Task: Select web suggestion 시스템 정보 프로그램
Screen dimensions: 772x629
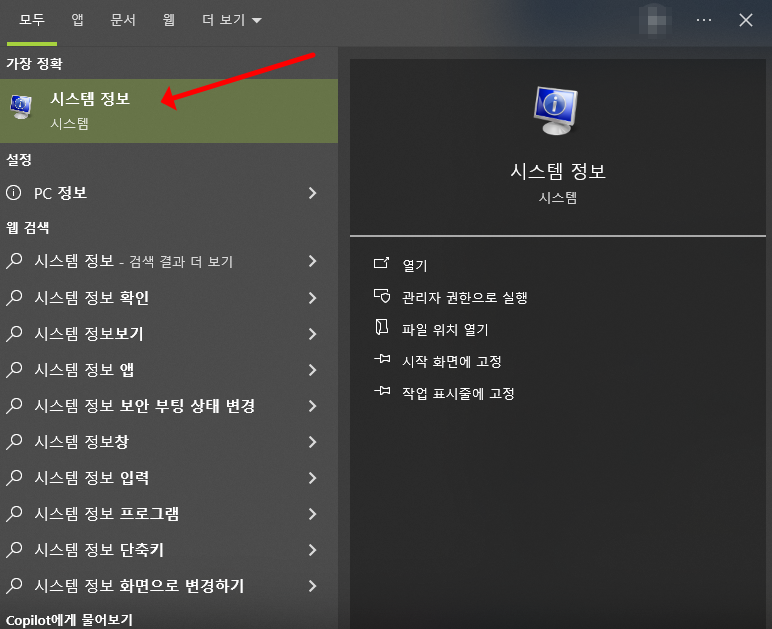Action: tap(169, 513)
